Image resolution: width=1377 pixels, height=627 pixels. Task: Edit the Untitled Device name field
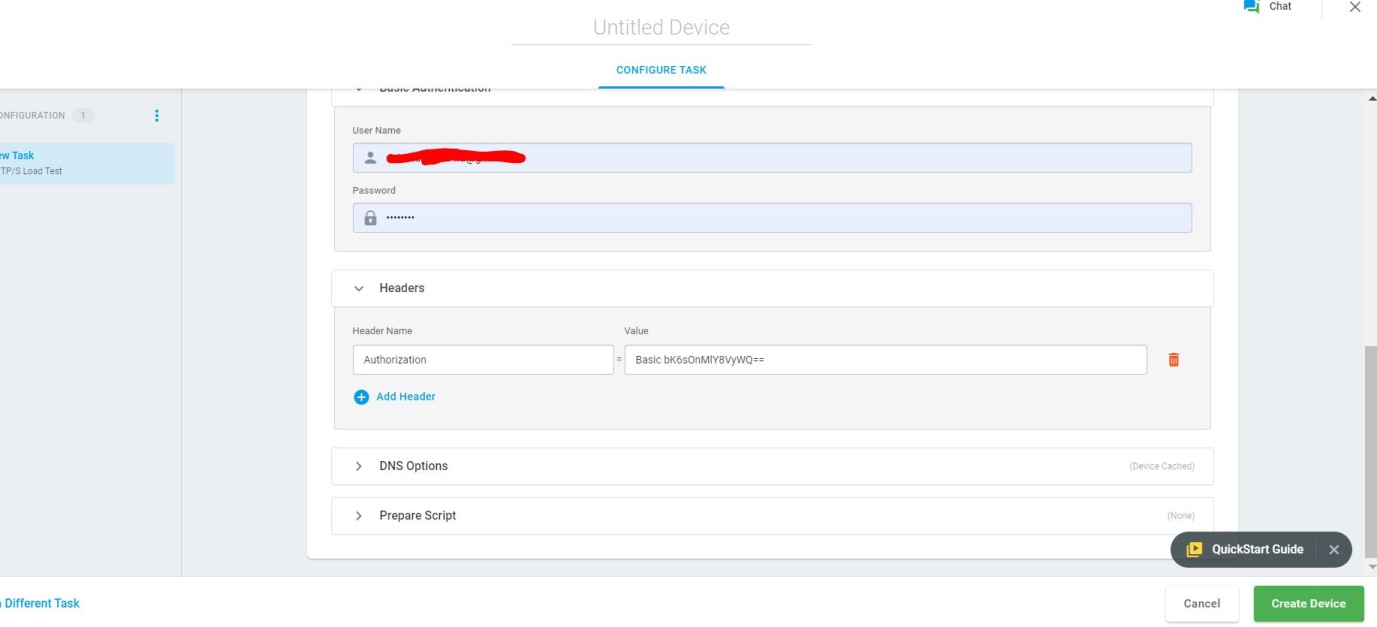click(661, 28)
